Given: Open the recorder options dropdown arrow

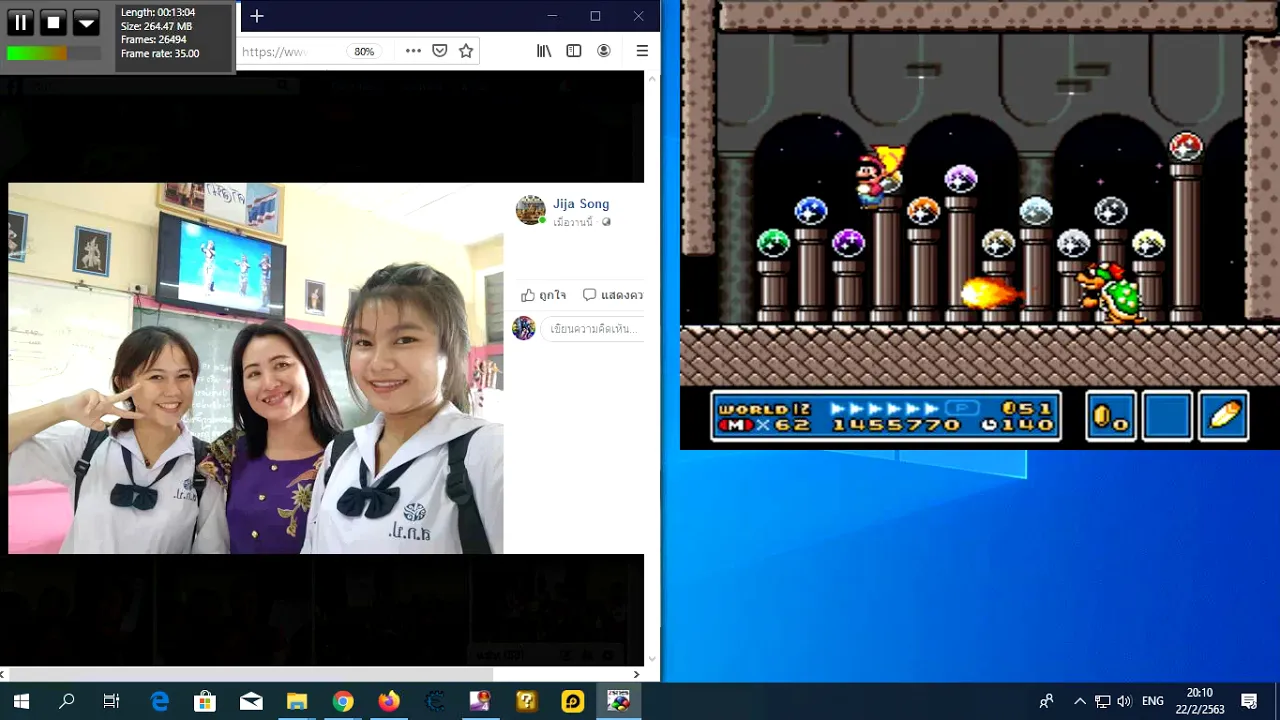Looking at the screenshot, I should [86, 22].
